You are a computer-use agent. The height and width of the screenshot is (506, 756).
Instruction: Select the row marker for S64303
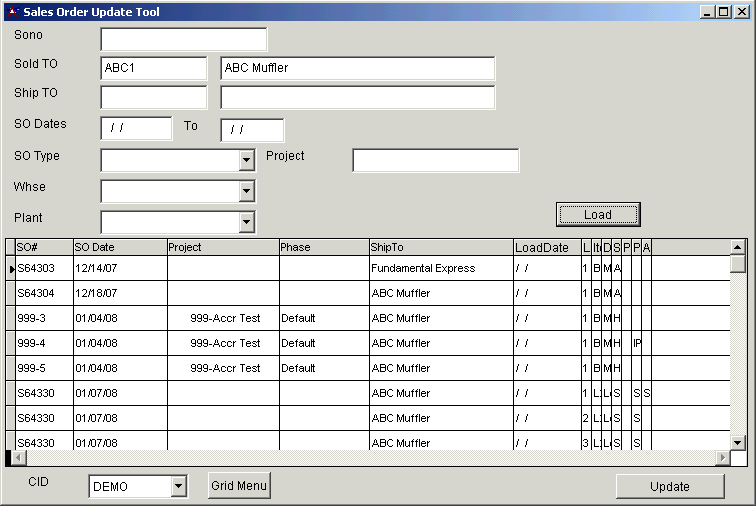point(11,269)
